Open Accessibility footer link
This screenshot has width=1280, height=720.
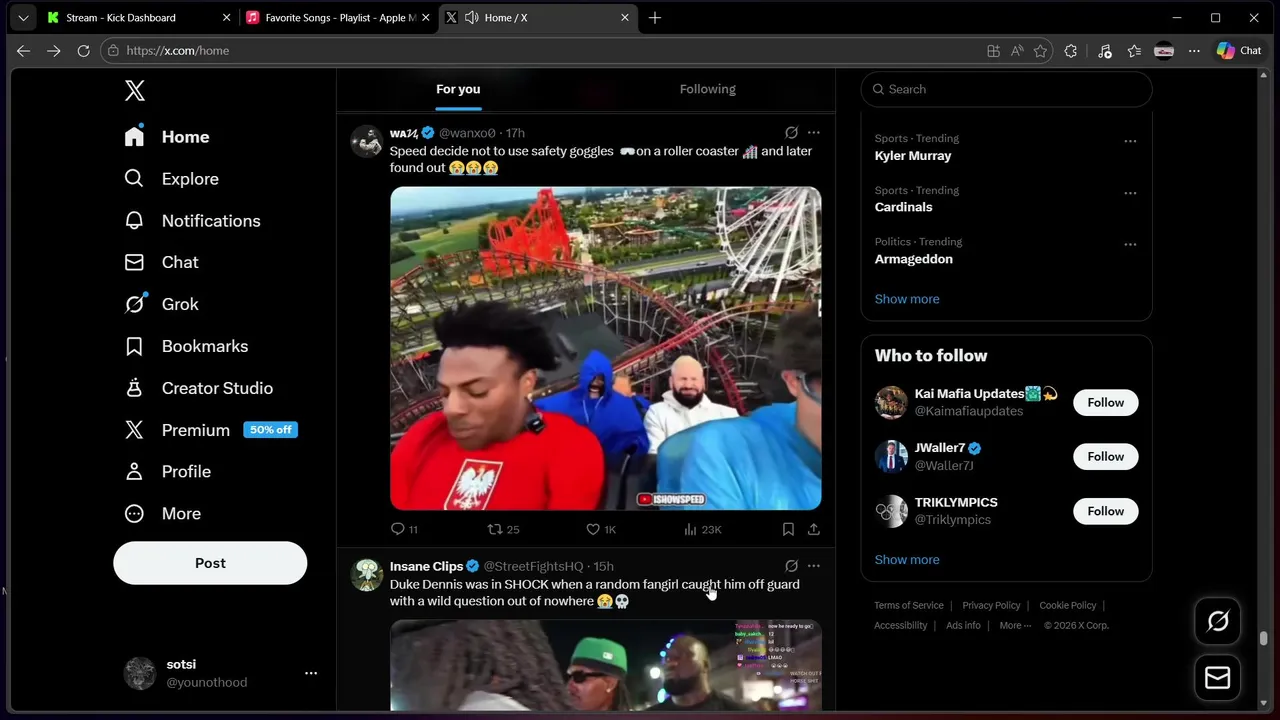[901, 625]
